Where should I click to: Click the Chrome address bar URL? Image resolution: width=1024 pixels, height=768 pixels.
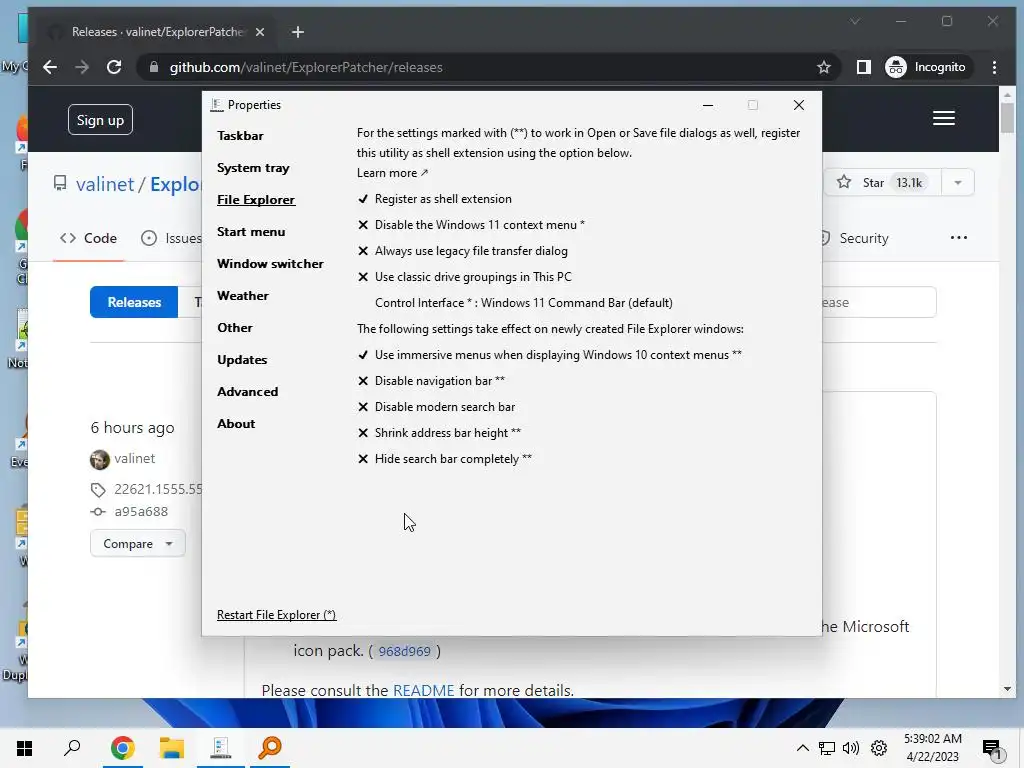coord(306,67)
